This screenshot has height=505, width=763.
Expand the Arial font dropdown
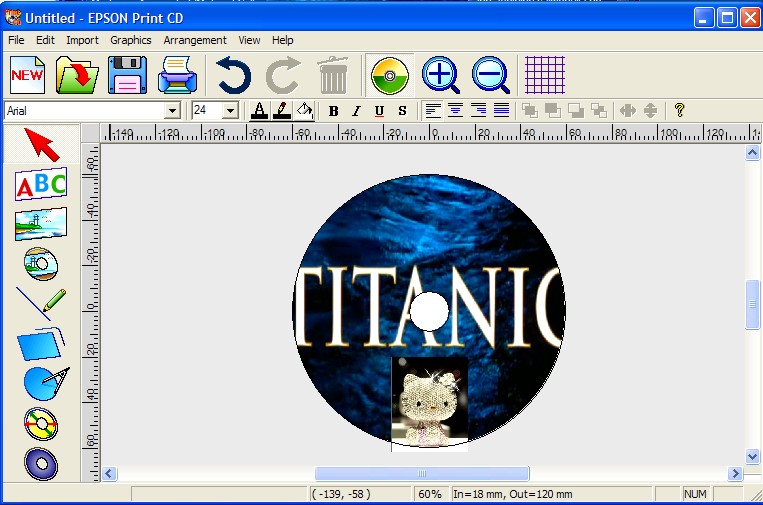(172, 111)
